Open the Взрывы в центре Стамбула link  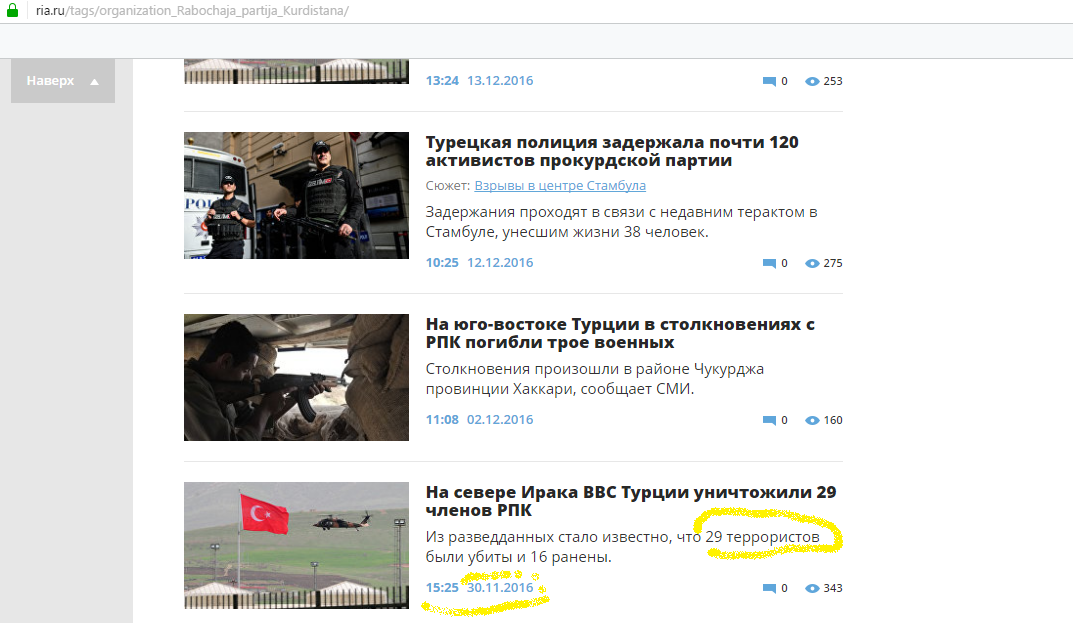(559, 186)
